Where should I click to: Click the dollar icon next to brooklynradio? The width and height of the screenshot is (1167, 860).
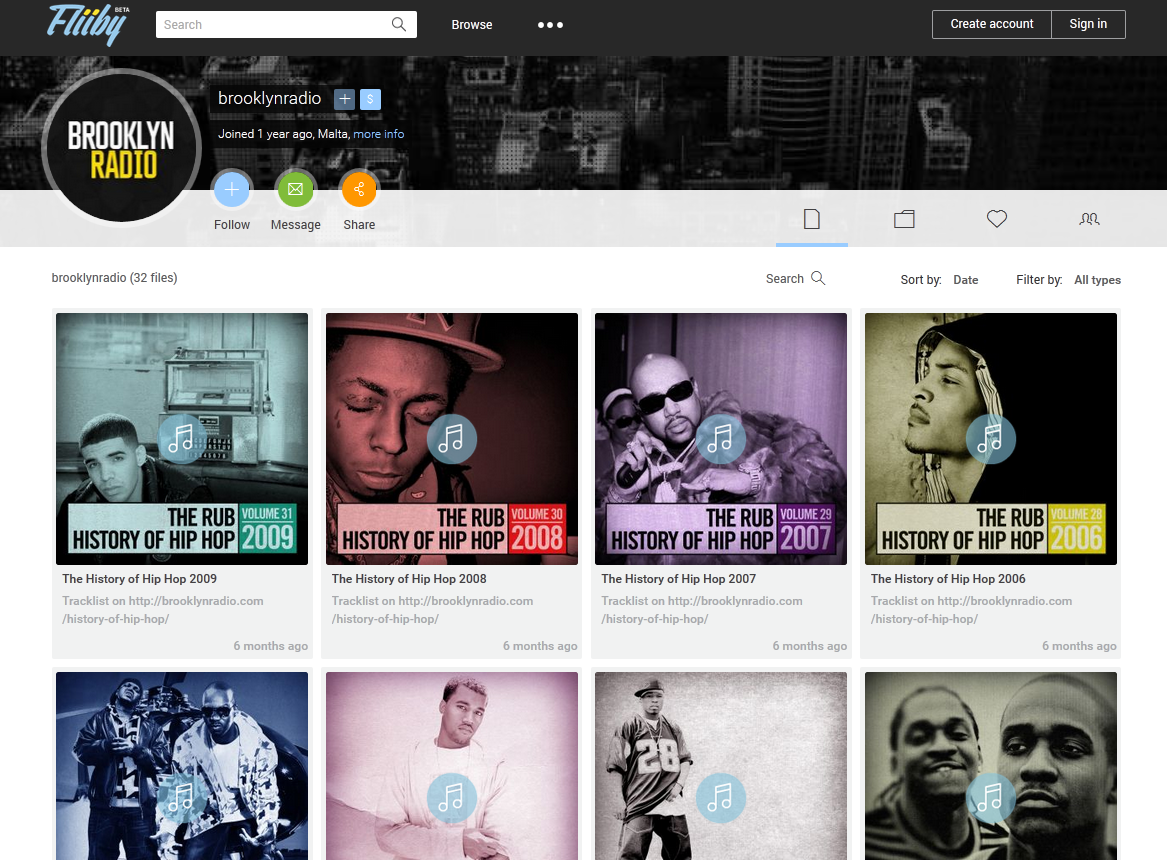click(371, 99)
